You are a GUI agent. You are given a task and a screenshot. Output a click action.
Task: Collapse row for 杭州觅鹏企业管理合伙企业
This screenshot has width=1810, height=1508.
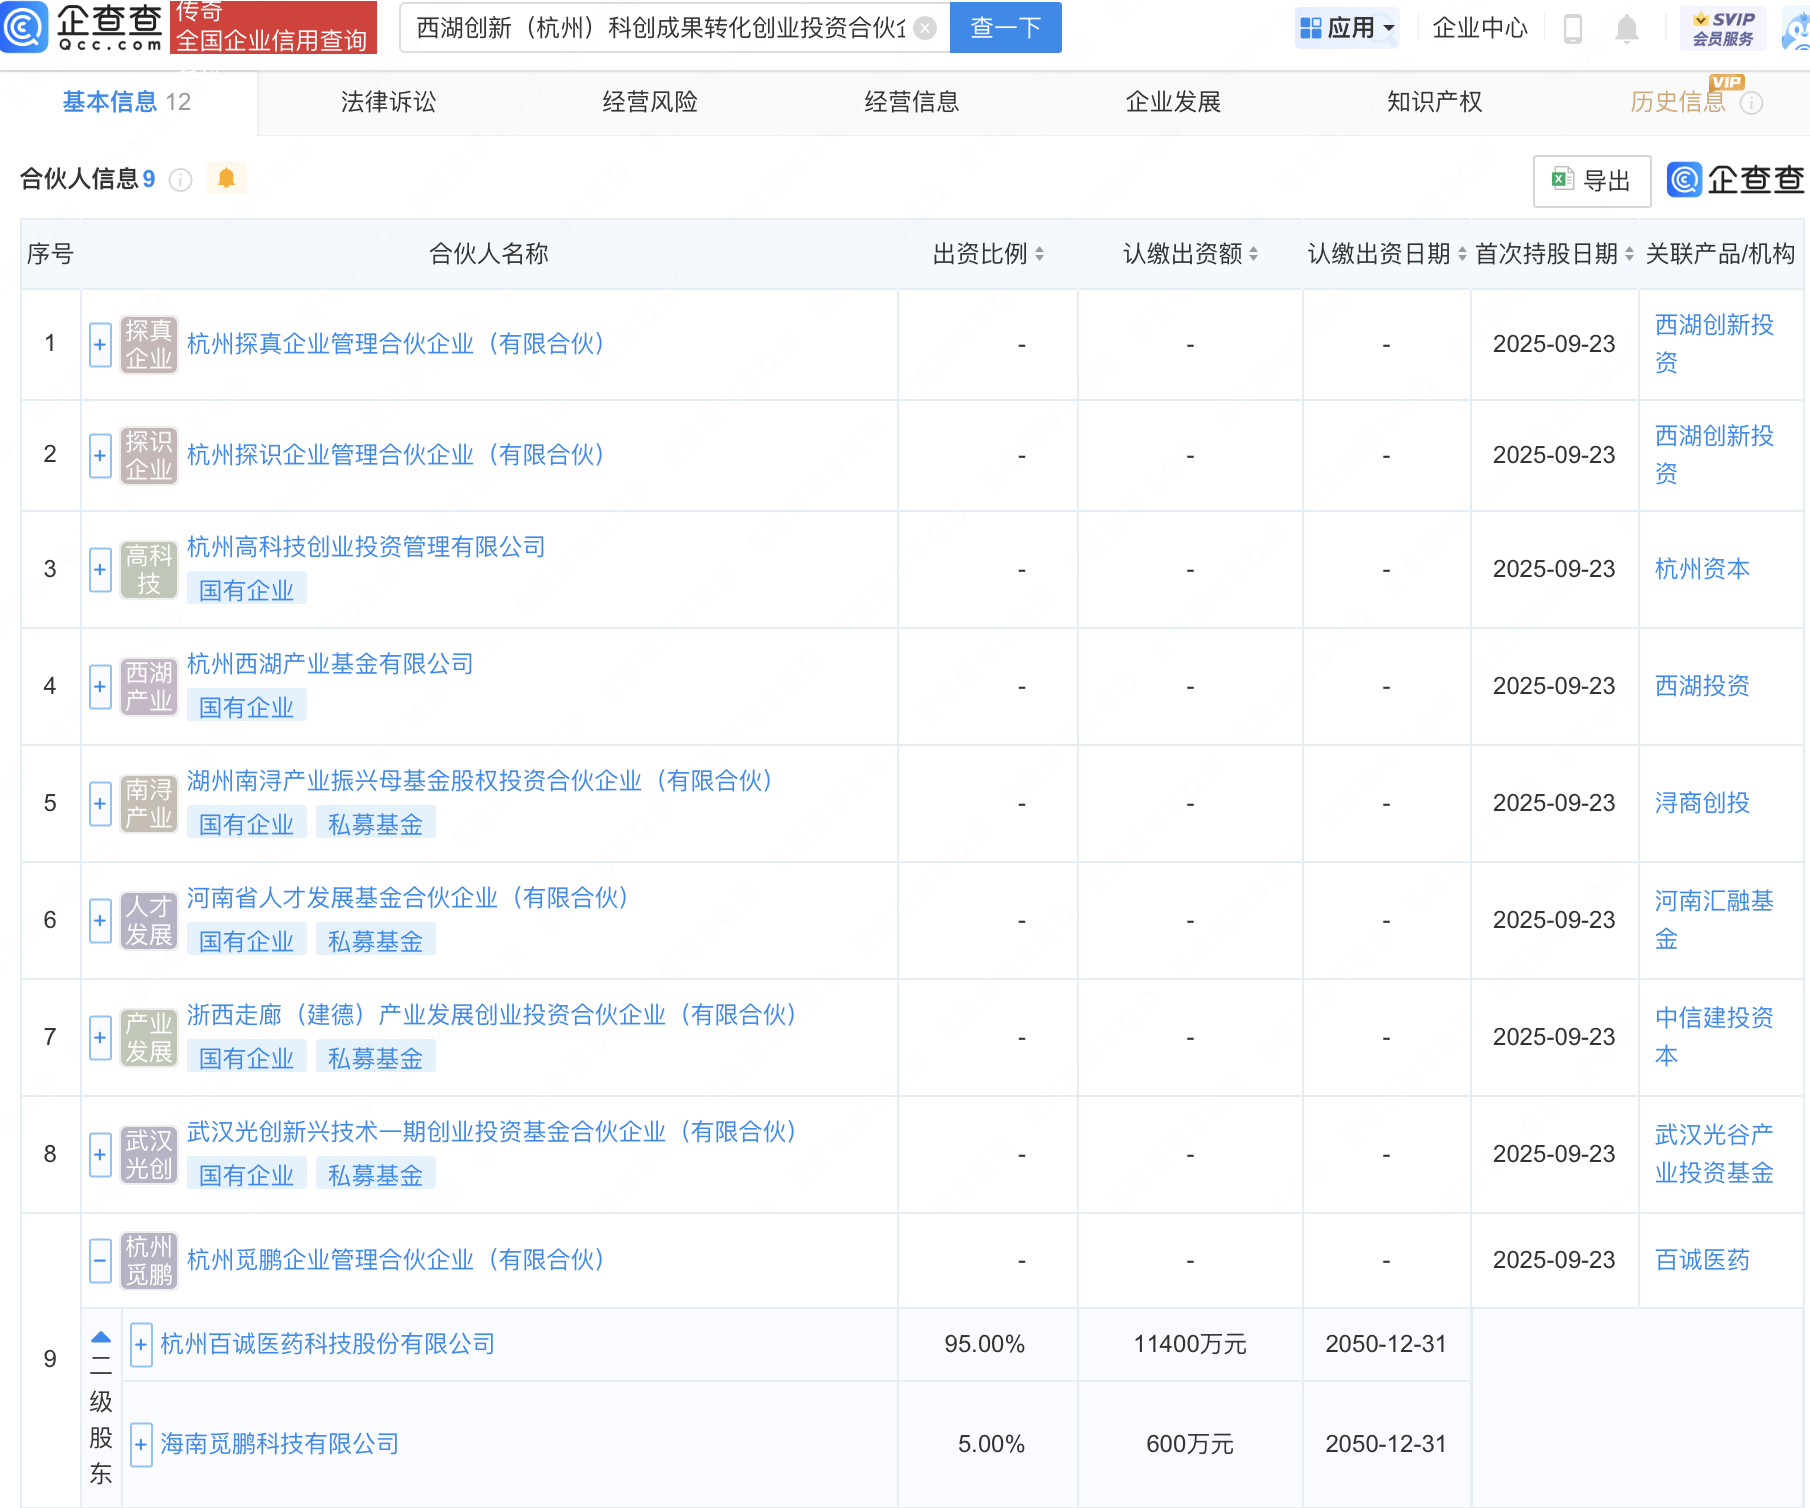[100, 1261]
